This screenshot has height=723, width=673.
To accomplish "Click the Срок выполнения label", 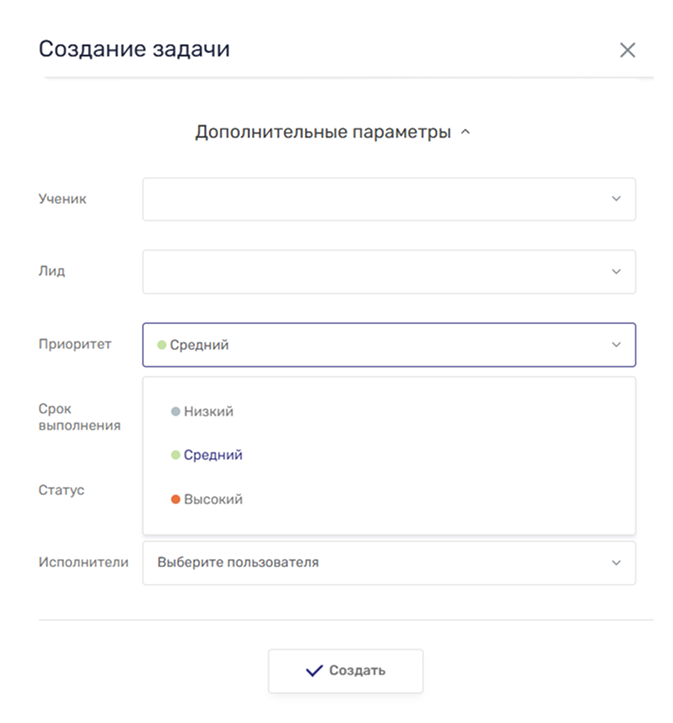I will (x=79, y=417).
